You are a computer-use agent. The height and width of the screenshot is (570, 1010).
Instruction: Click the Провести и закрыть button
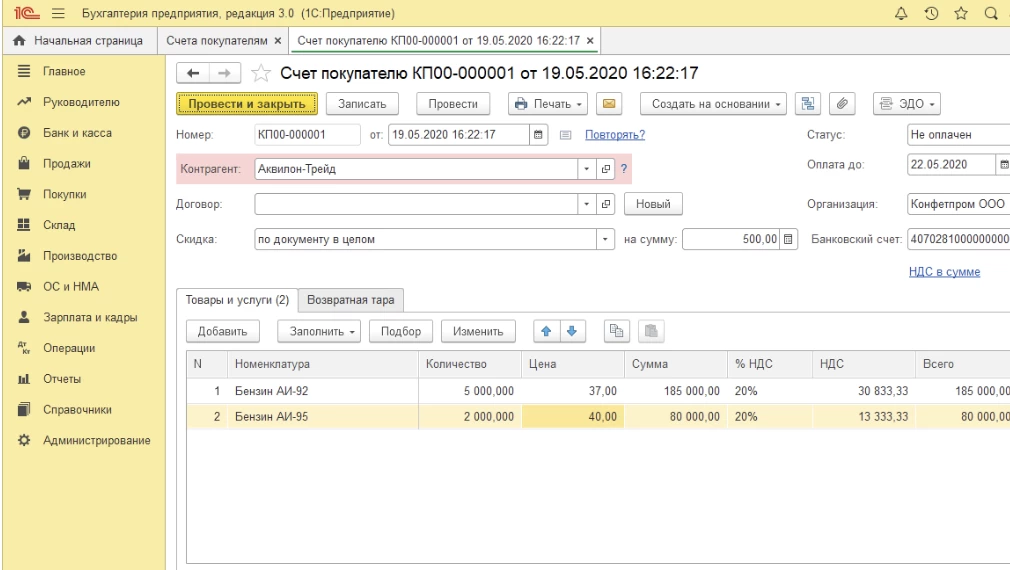[x=247, y=104]
